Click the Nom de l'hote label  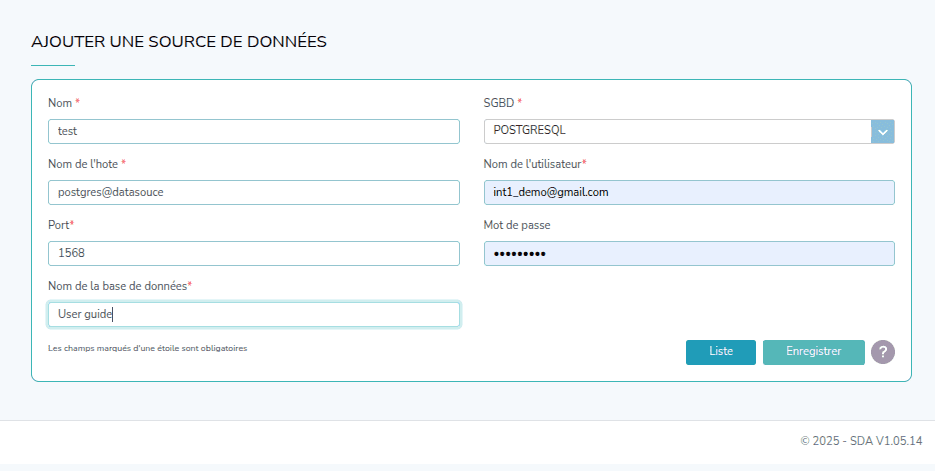(x=83, y=164)
